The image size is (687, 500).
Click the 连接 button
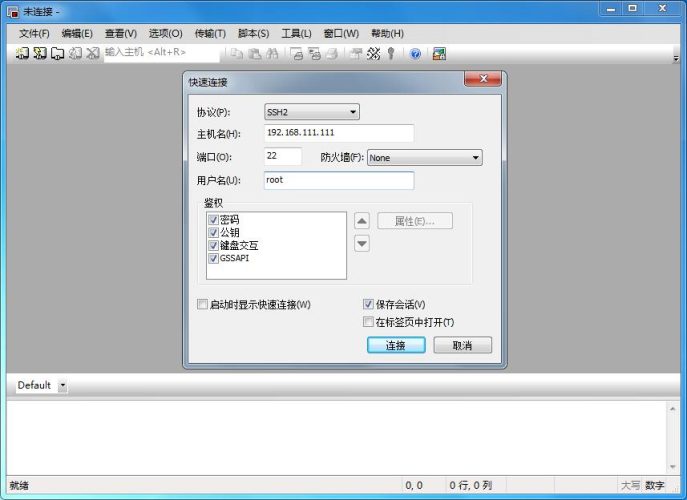tap(396, 345)
